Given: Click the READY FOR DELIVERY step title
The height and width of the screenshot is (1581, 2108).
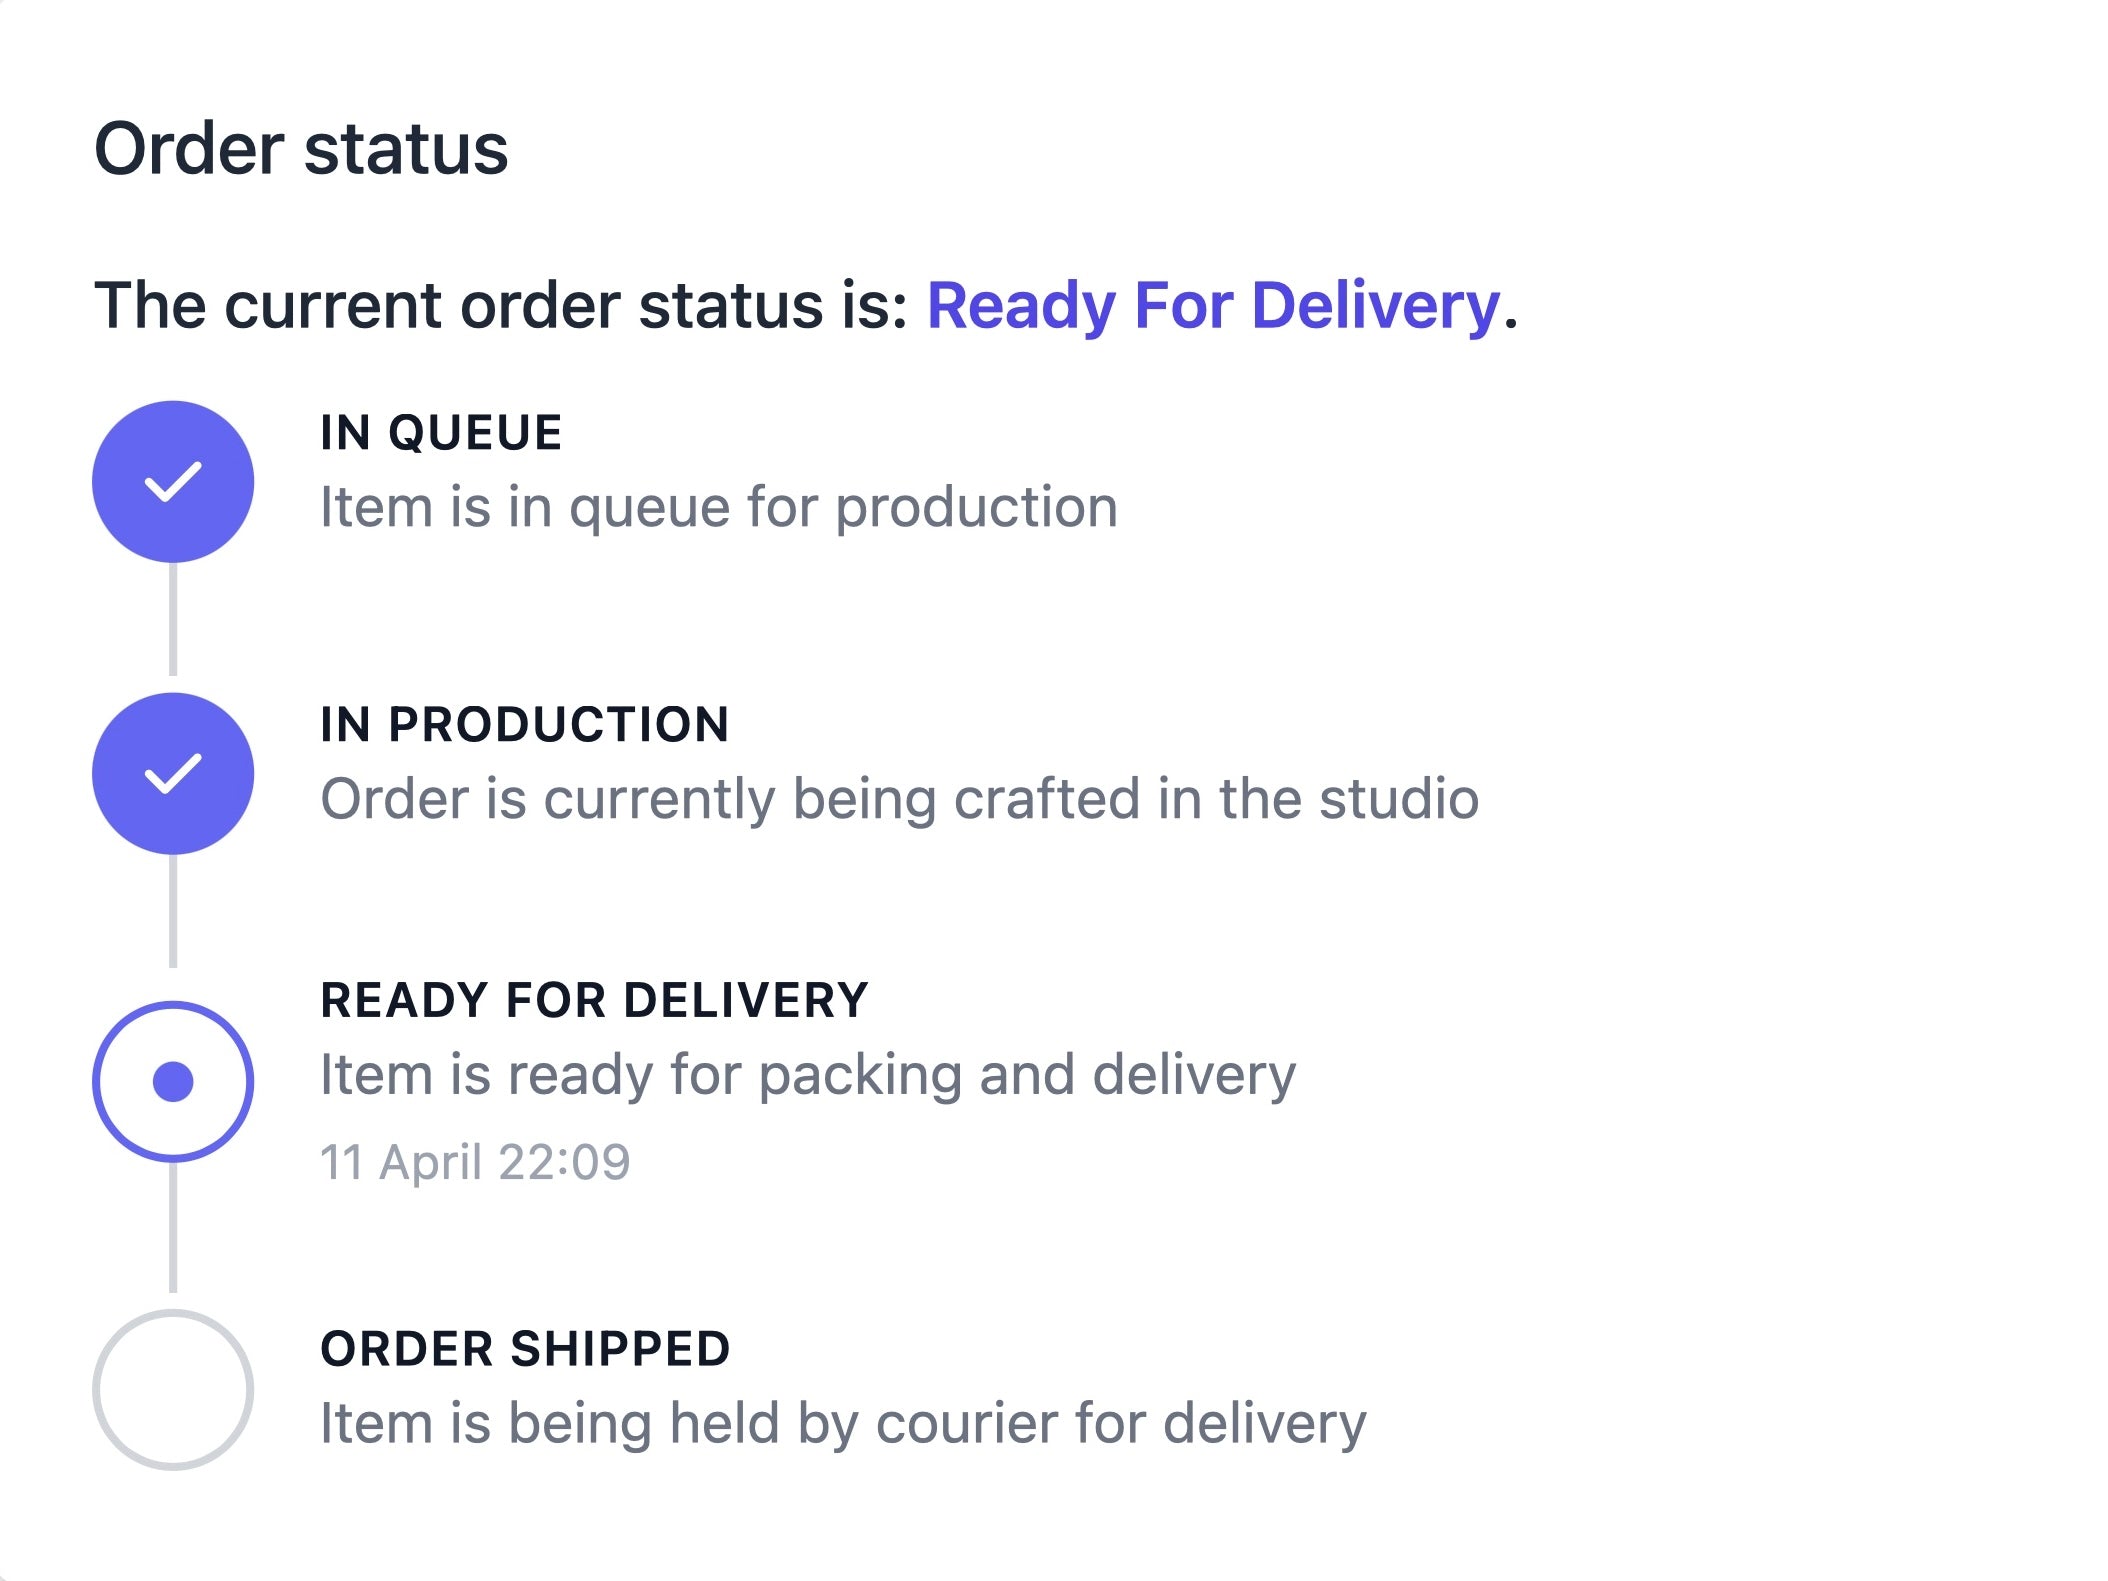Looking at the screenshot, I should coord(594,1000).
